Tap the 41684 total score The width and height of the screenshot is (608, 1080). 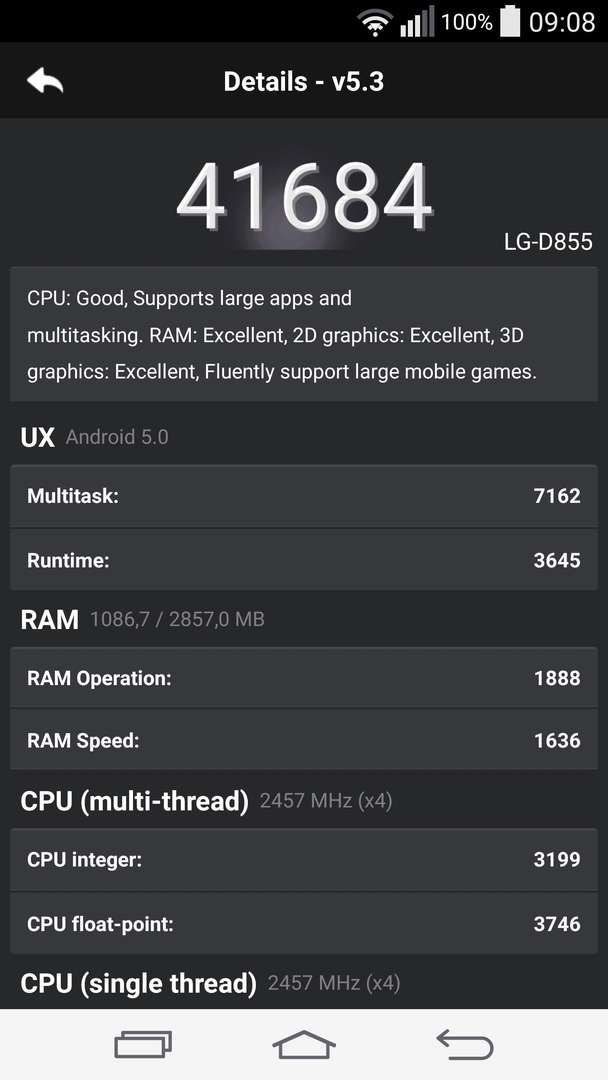click(304, 197)
